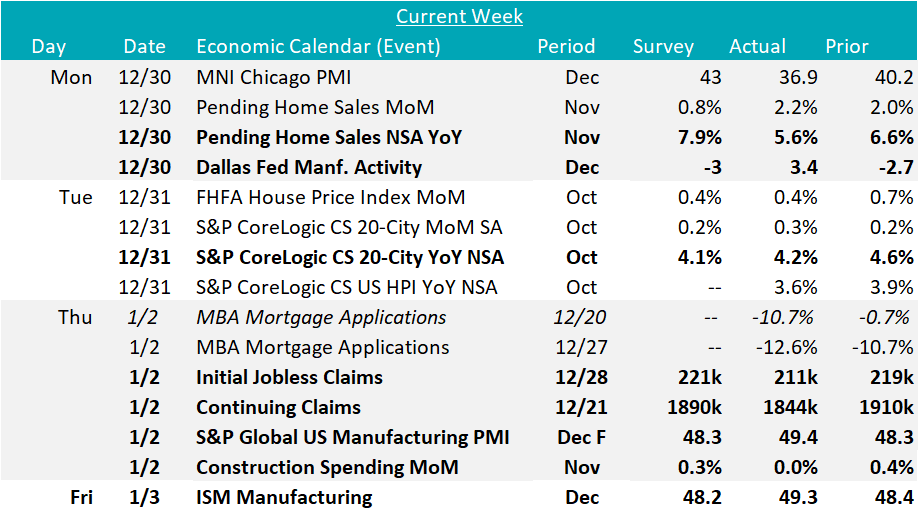
Task: Click S&P Global US Manufacturing PMI
Action: [352, 437]
